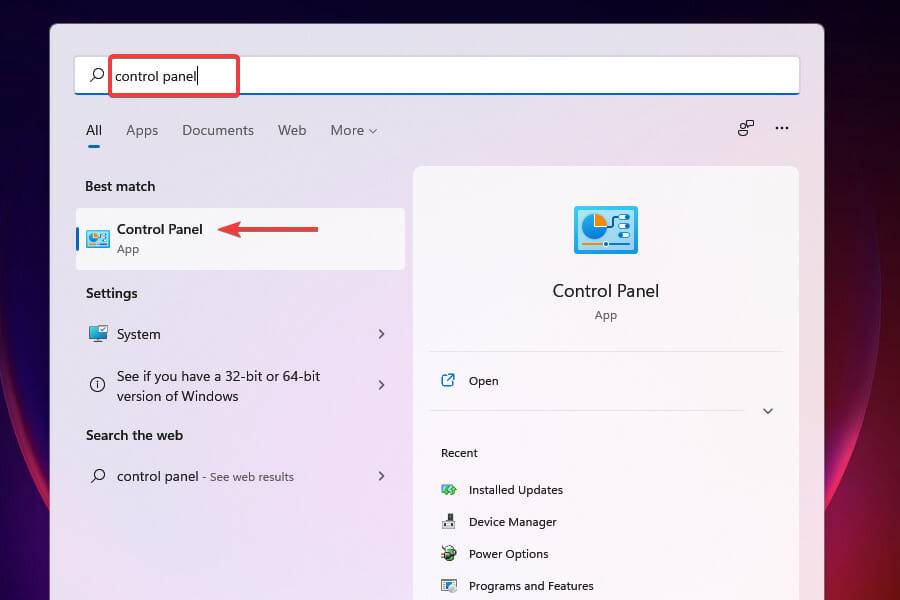
Task: Click the Installed Updates icon
Action: click(449, 490)
